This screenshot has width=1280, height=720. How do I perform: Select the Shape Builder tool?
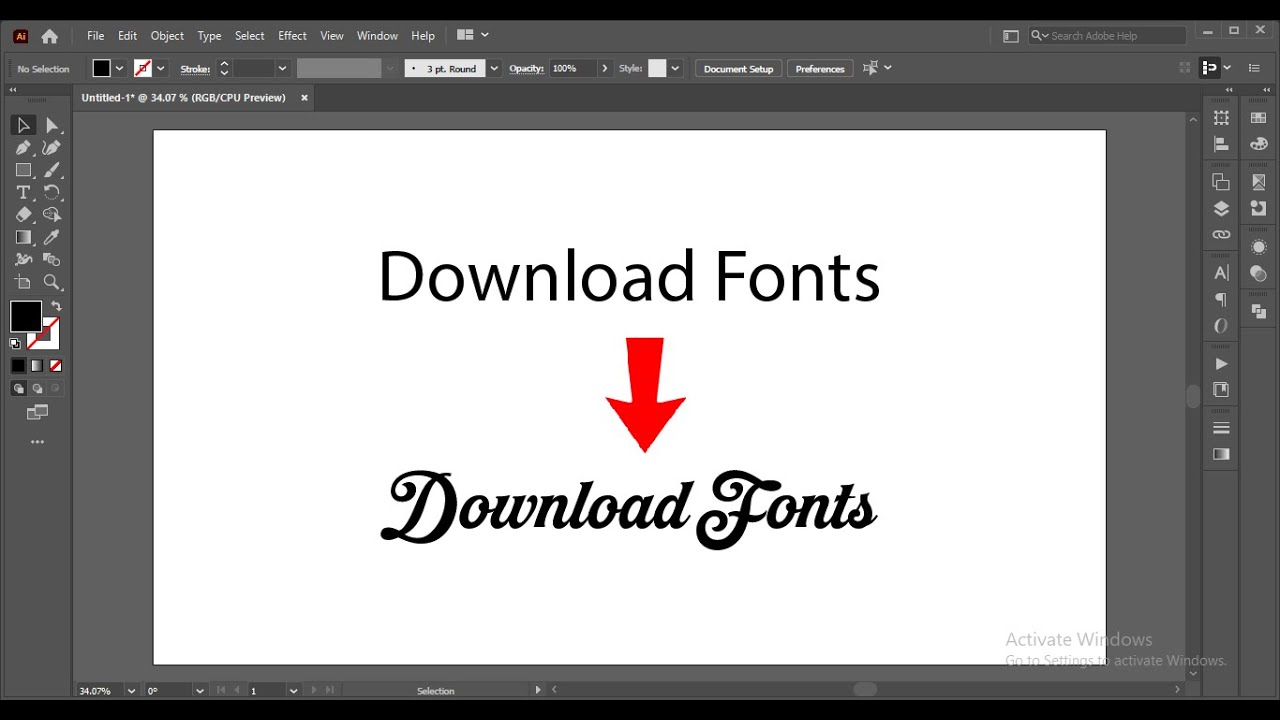[x=52, y=215]
